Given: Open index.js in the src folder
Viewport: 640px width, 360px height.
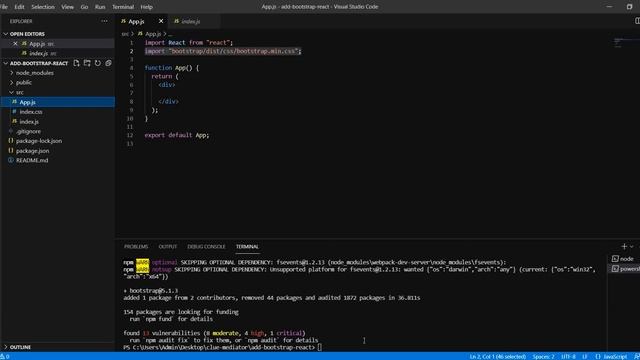Looking at the screenshot, I should [x=29, y=122].
